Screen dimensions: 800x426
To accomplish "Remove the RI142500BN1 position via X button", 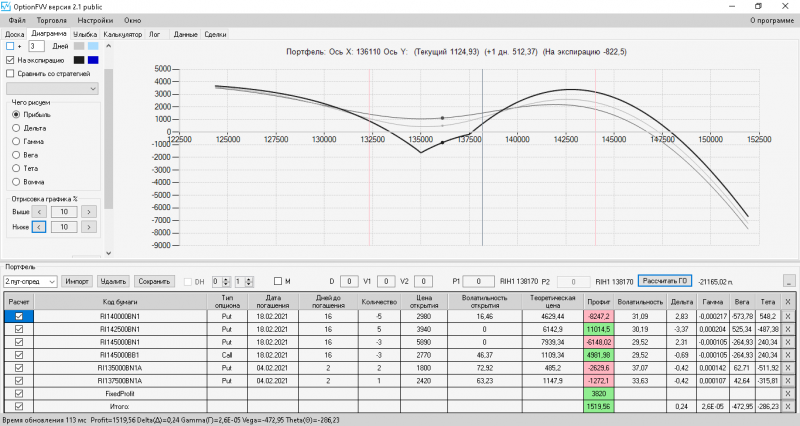I will [x=788, y=329].
